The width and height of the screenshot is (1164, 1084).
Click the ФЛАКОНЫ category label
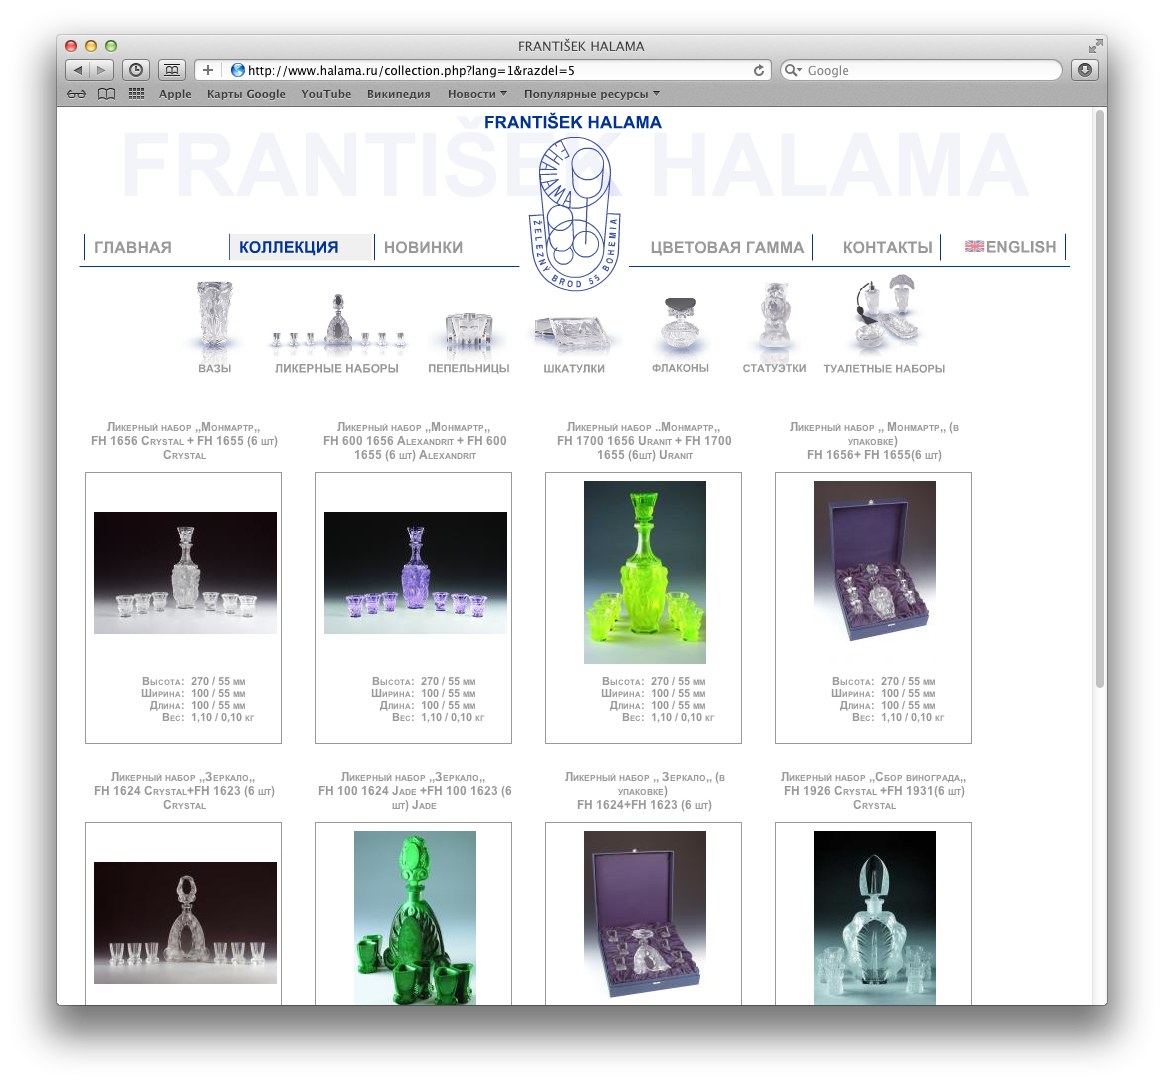coord(680,368)
